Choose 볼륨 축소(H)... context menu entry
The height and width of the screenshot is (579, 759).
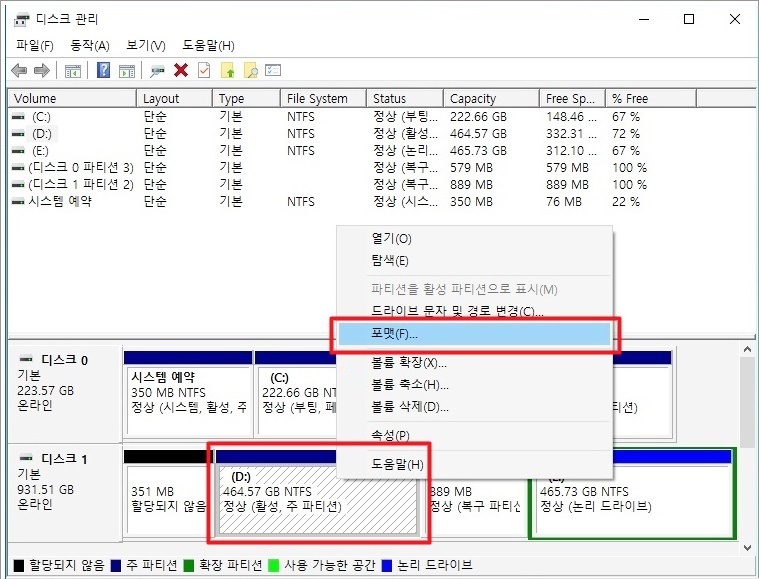(x=474, y=385)
